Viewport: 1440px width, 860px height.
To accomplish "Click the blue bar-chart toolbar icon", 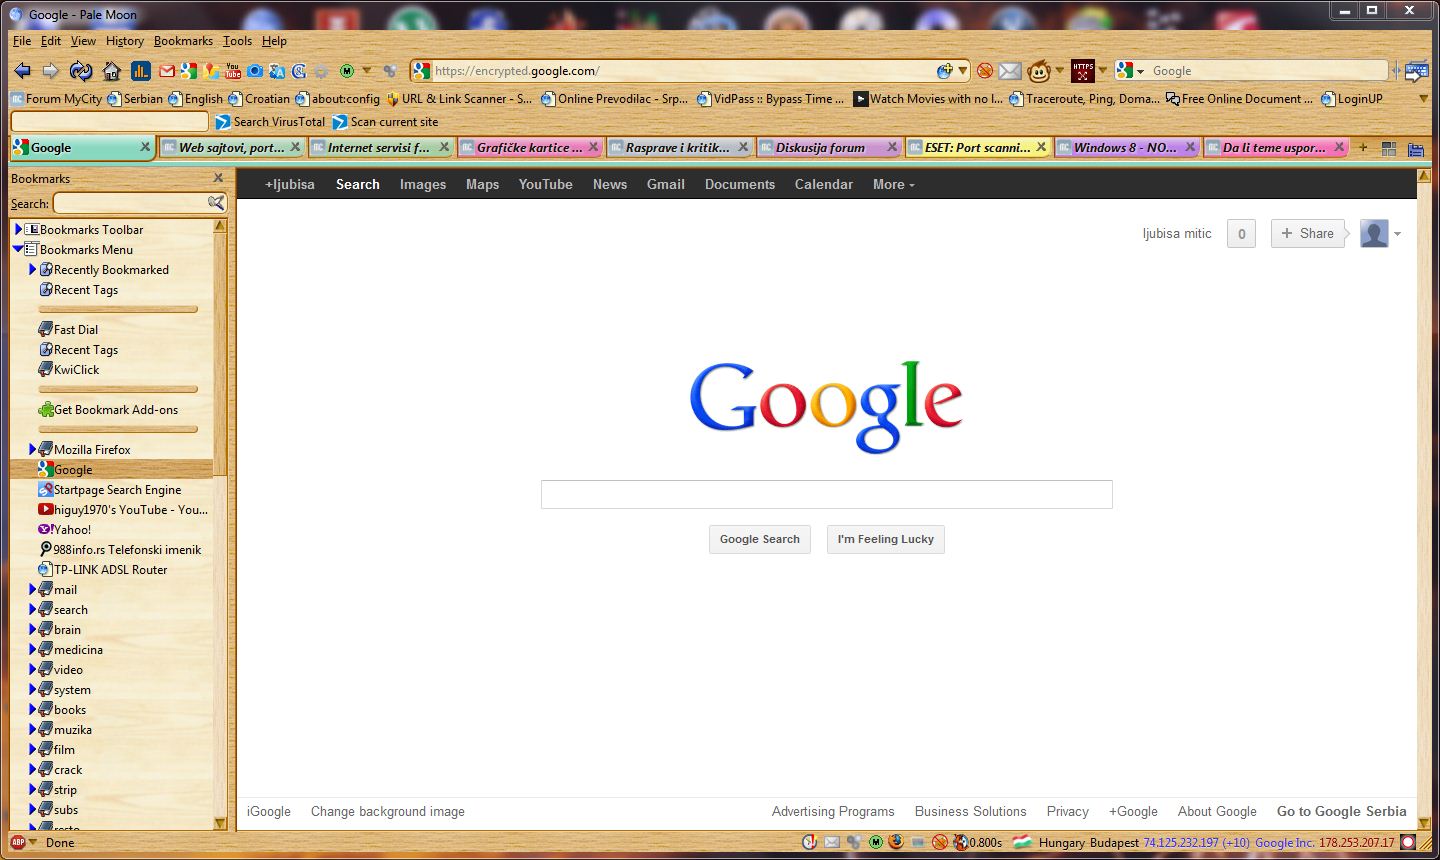I will coord(140,71).
